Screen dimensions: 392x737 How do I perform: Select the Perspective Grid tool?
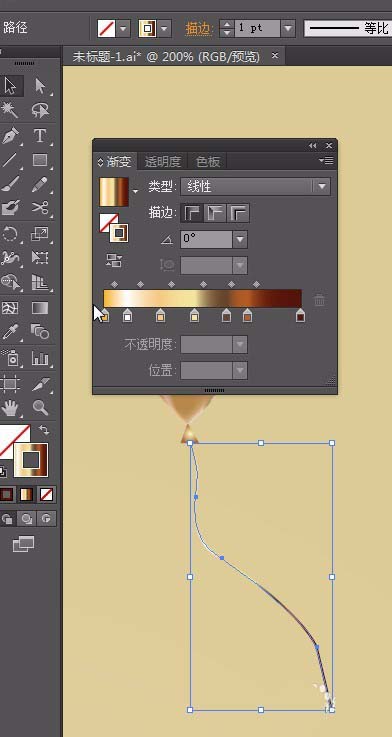click(x=40, y=282)
